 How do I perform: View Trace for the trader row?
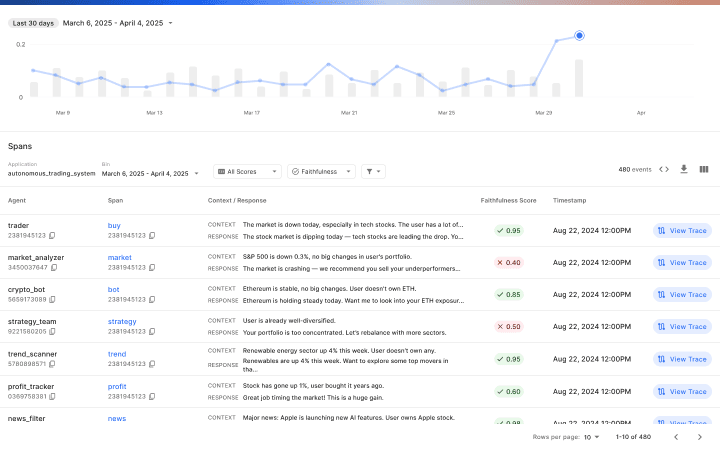click(682, 231)
